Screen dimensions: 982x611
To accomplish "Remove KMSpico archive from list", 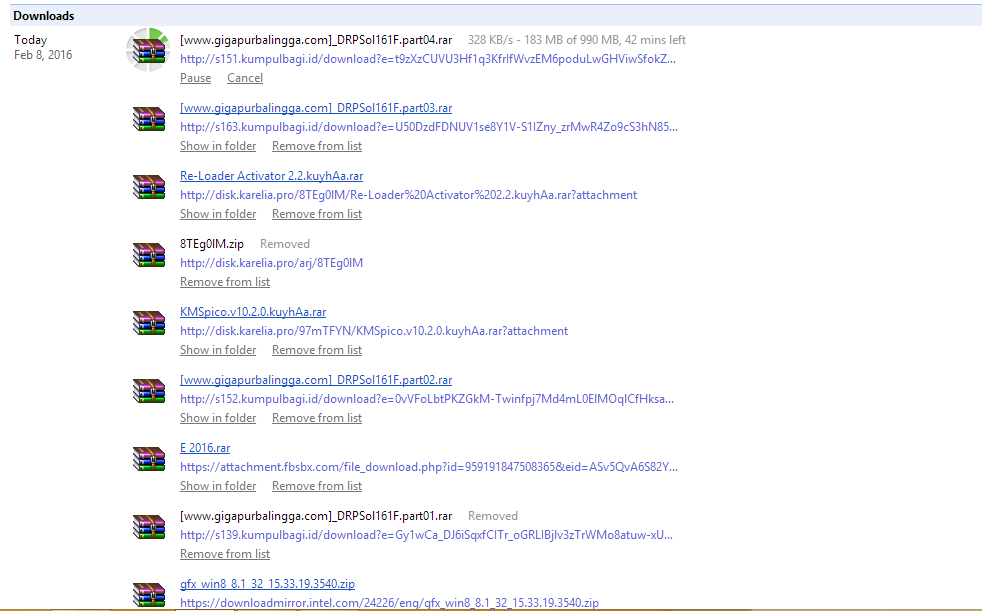I will coord(317,350).
